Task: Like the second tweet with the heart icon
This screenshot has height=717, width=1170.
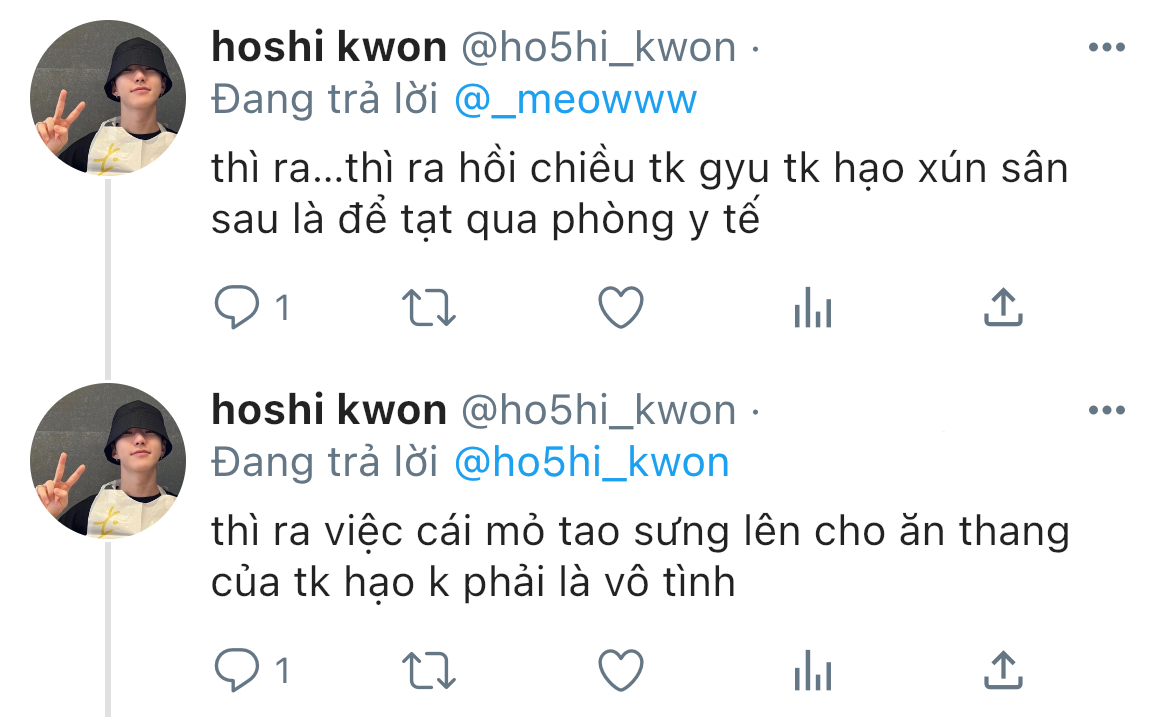Action: 621,670
